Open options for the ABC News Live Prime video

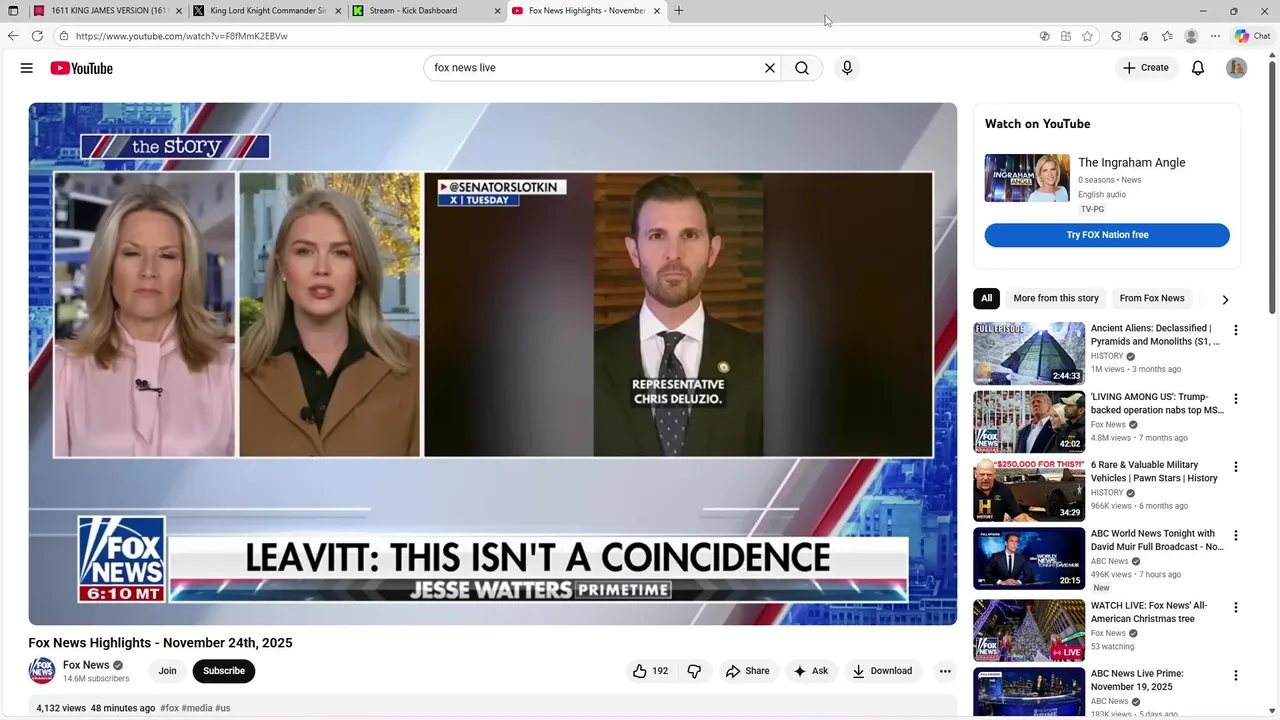point(1235,676)
